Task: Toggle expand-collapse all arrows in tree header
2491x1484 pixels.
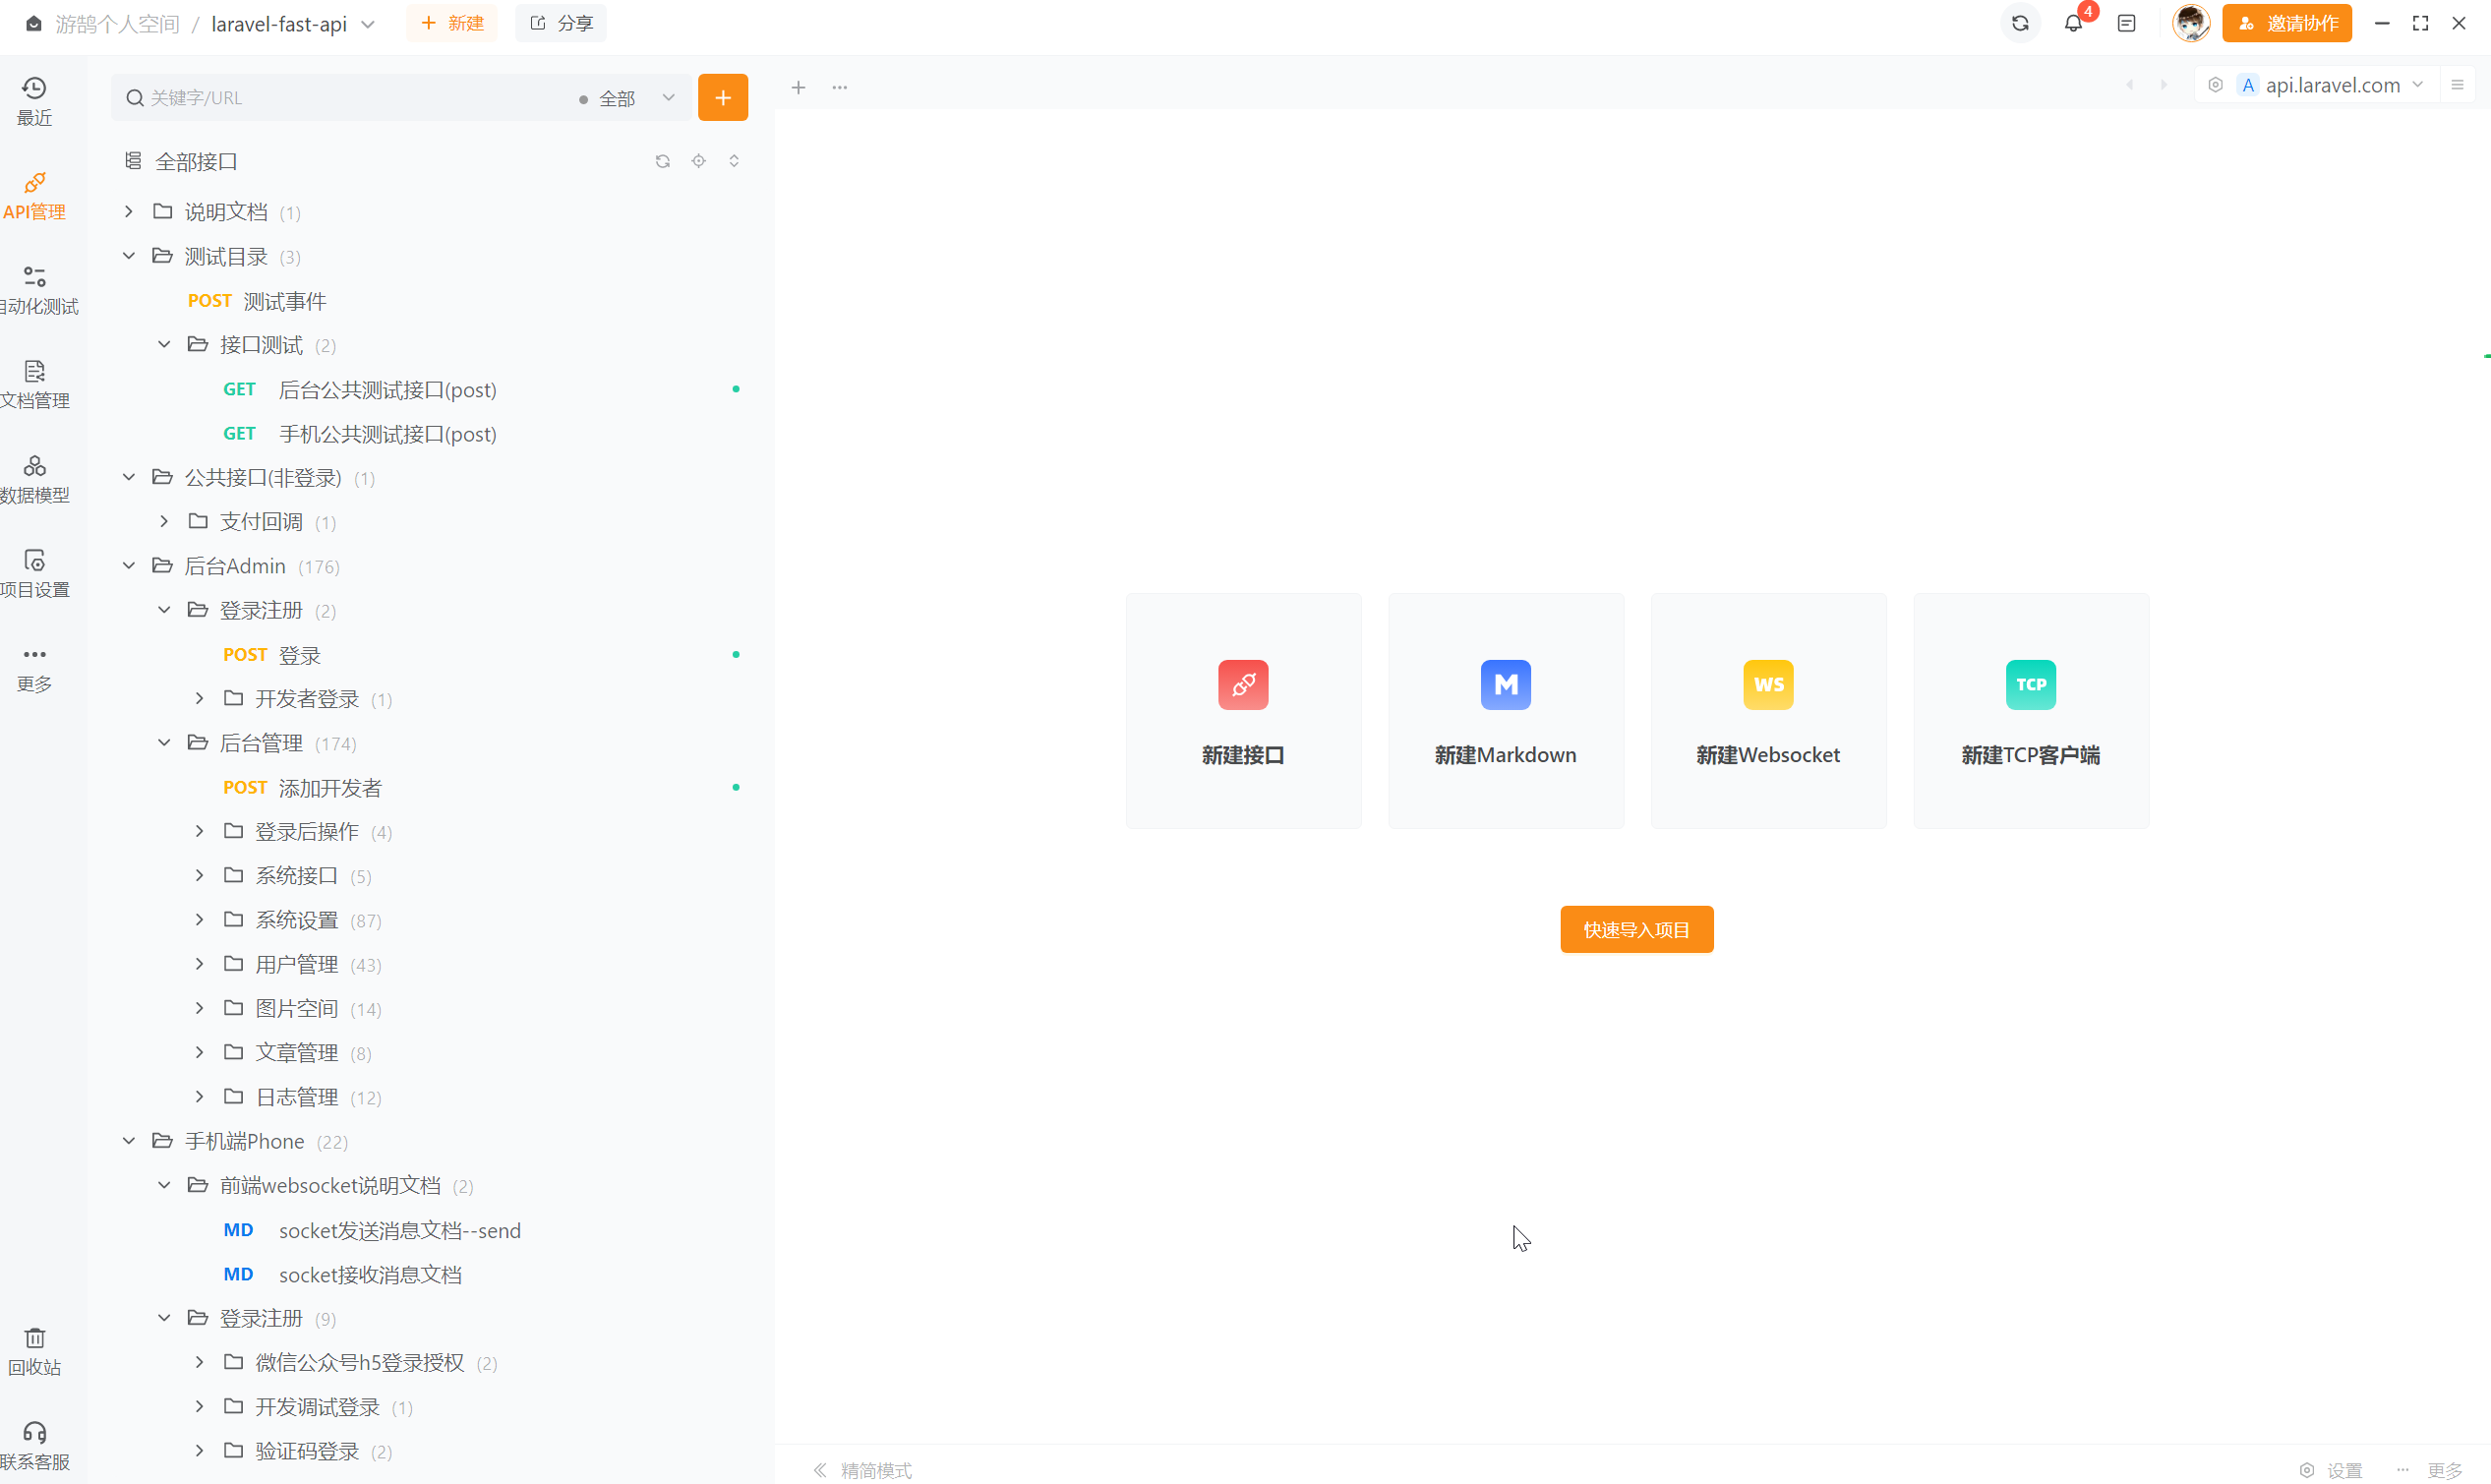Action: 734,161
